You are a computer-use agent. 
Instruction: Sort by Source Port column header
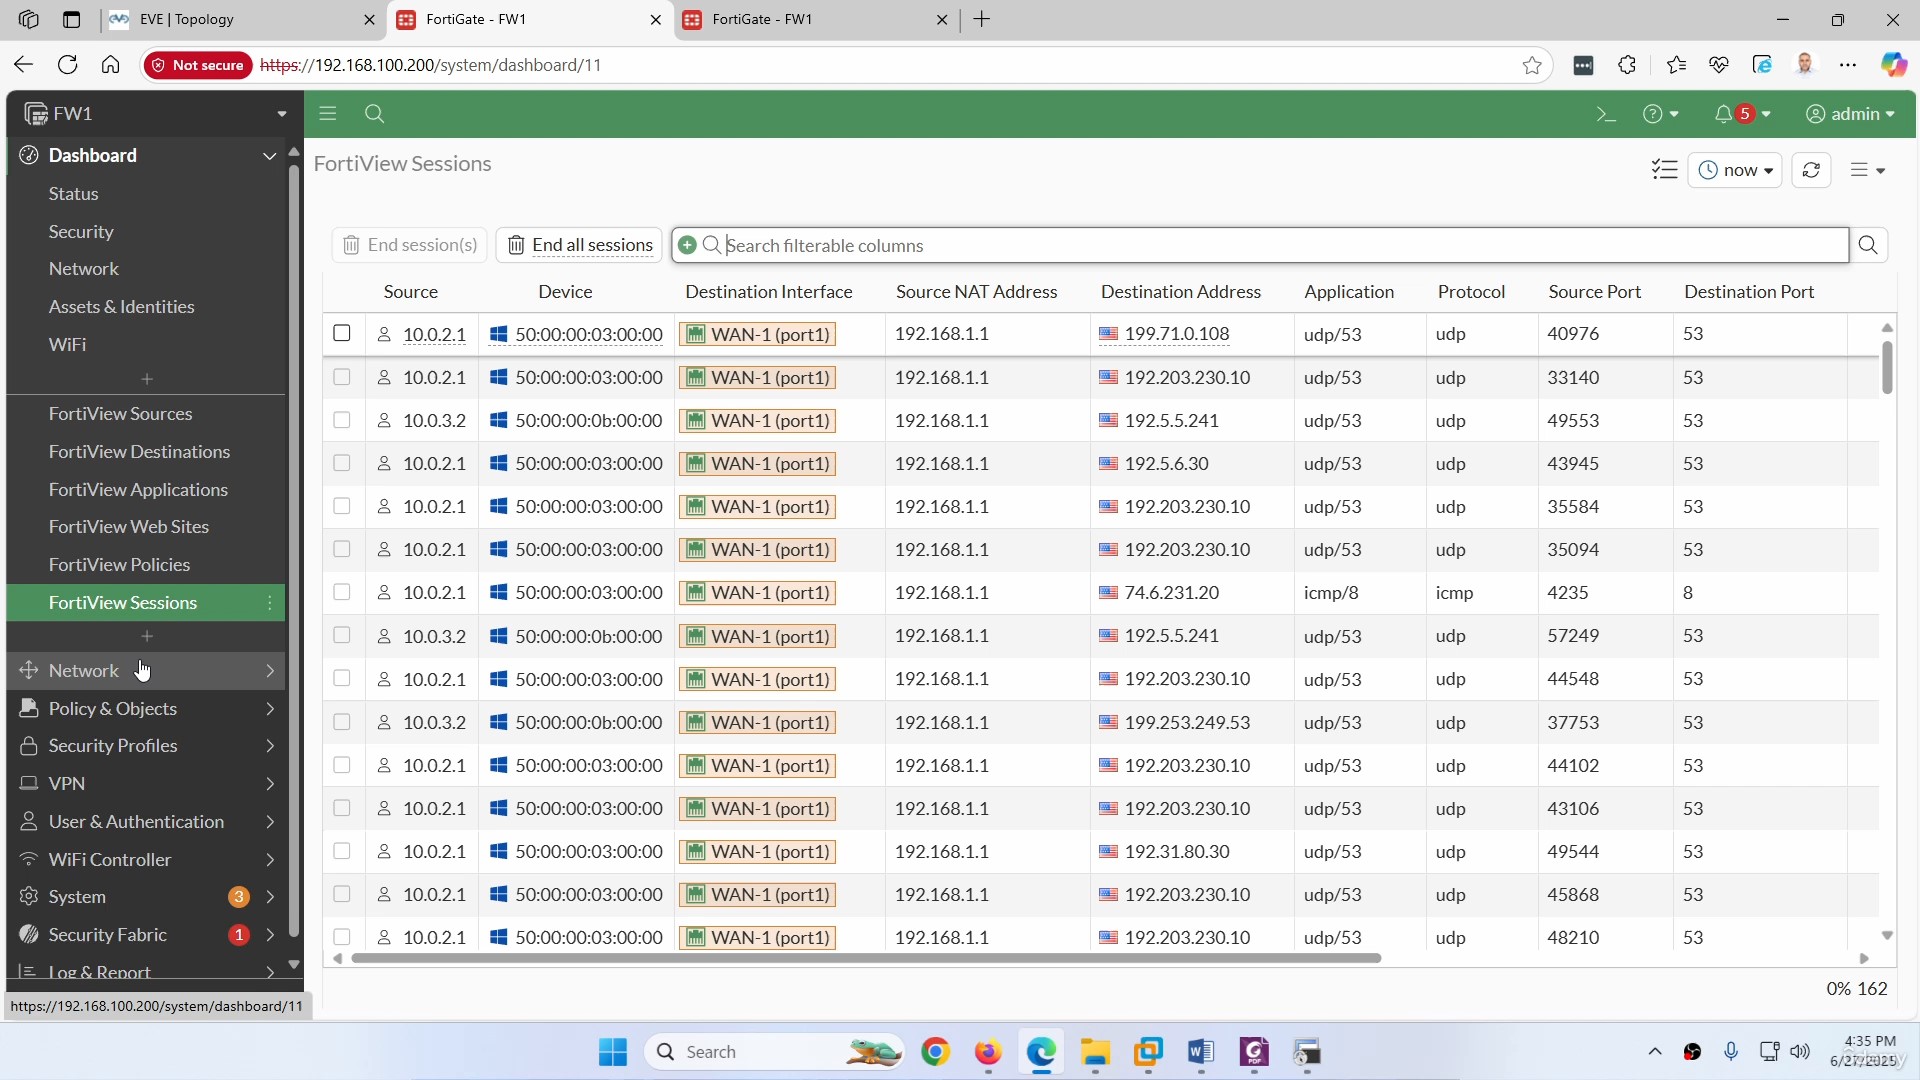pyautogui.click(x=1594, y=292)
